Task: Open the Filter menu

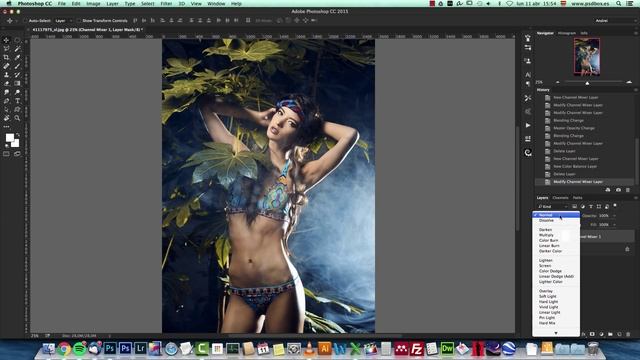Action: pos(166,4)
